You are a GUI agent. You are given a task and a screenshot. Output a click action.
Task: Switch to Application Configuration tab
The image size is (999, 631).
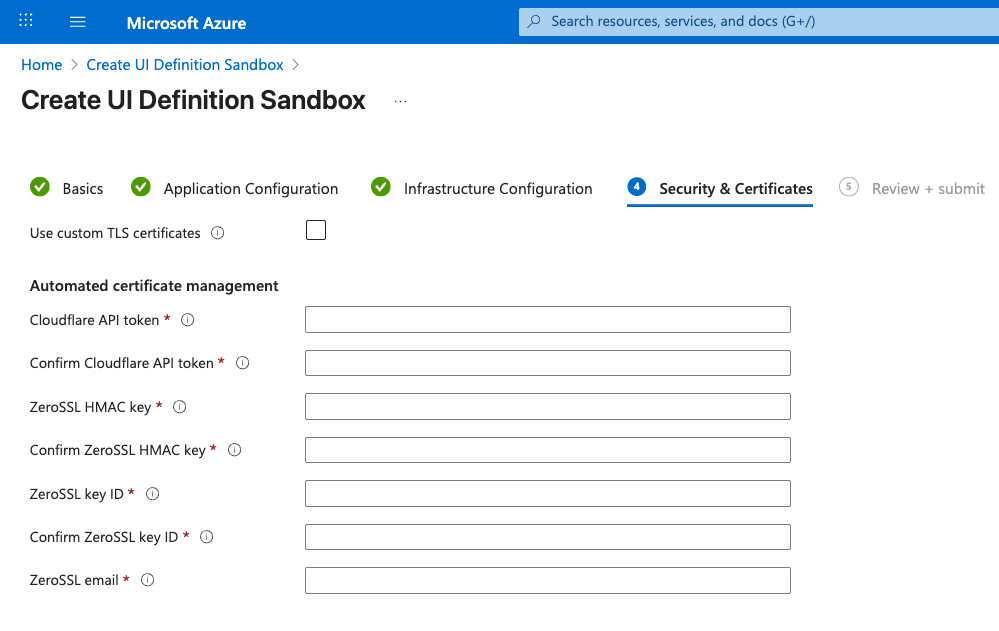234,188
